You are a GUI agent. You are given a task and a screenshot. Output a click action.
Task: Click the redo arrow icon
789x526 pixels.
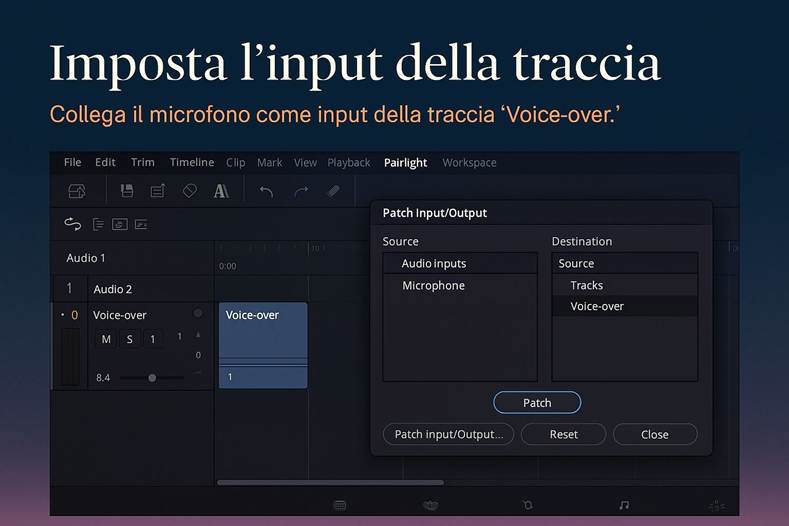coord(301,191)
